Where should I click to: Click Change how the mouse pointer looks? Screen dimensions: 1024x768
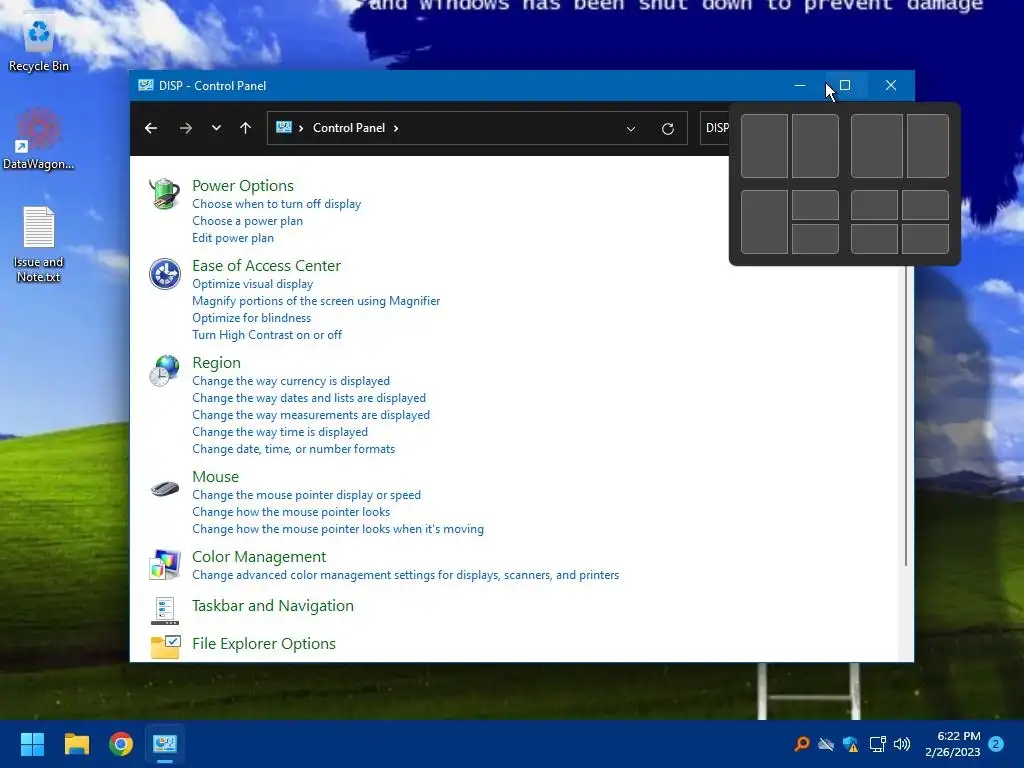pos(291,512)
